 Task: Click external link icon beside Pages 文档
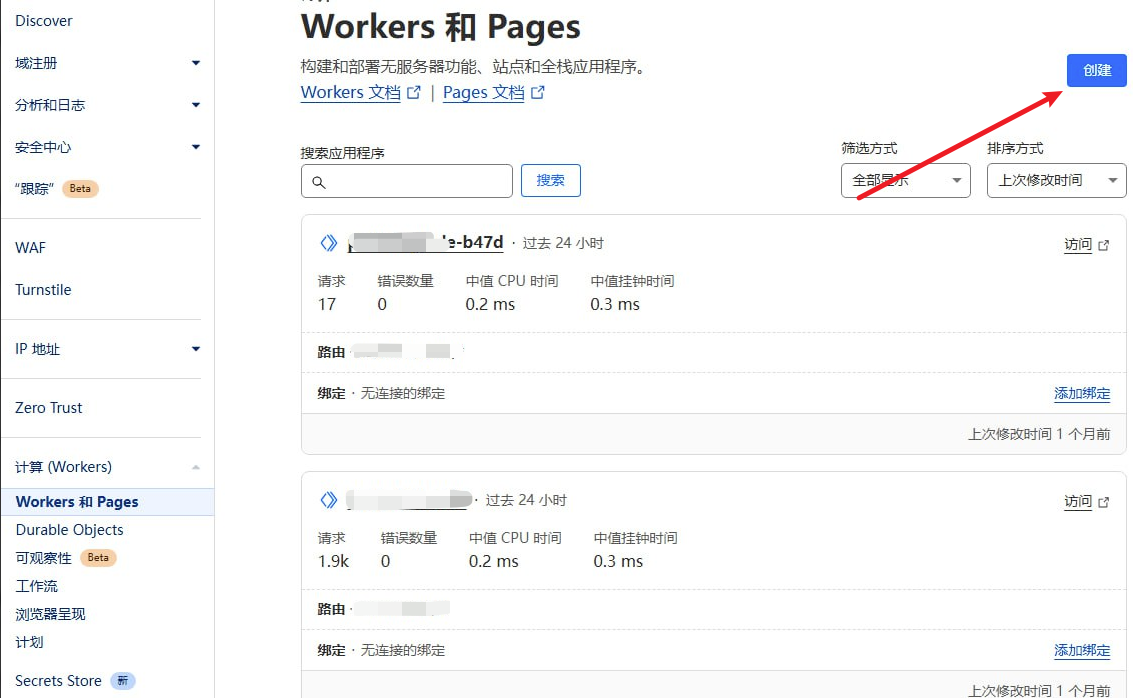[x=538, y=92]
